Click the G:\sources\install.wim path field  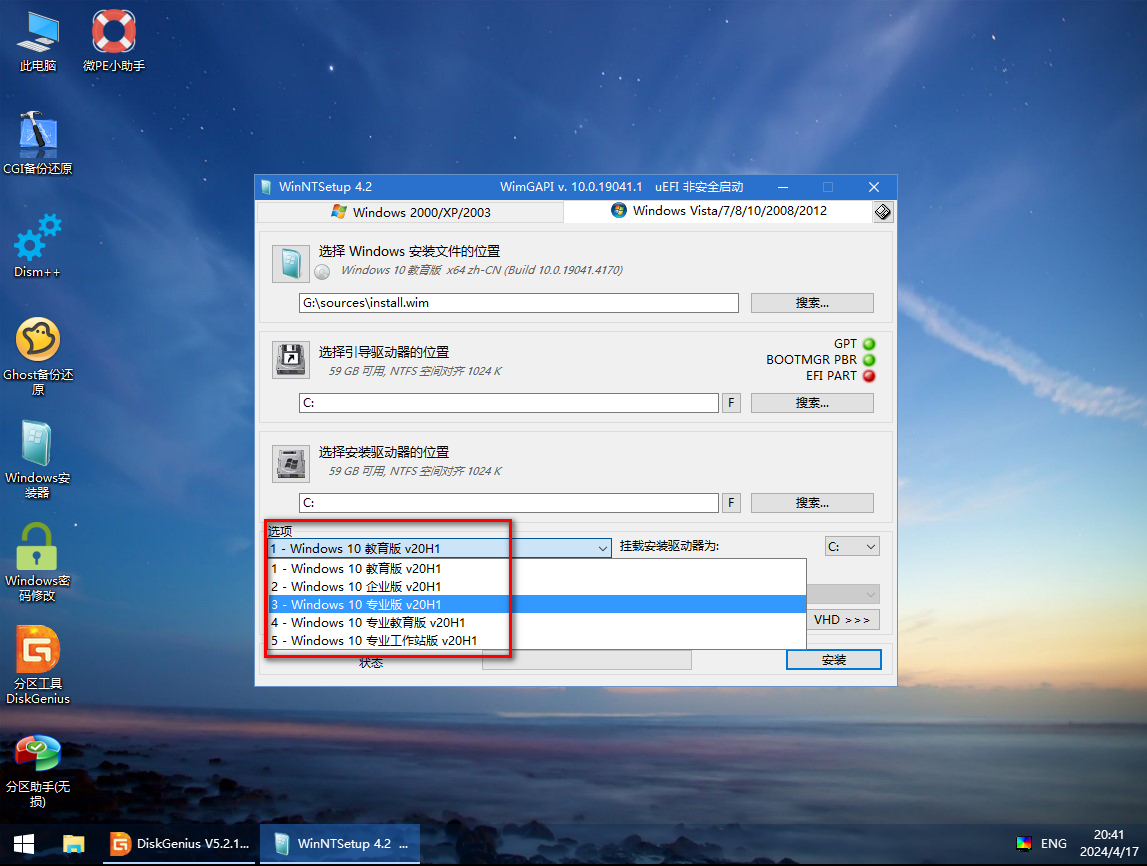pos(519,303)
